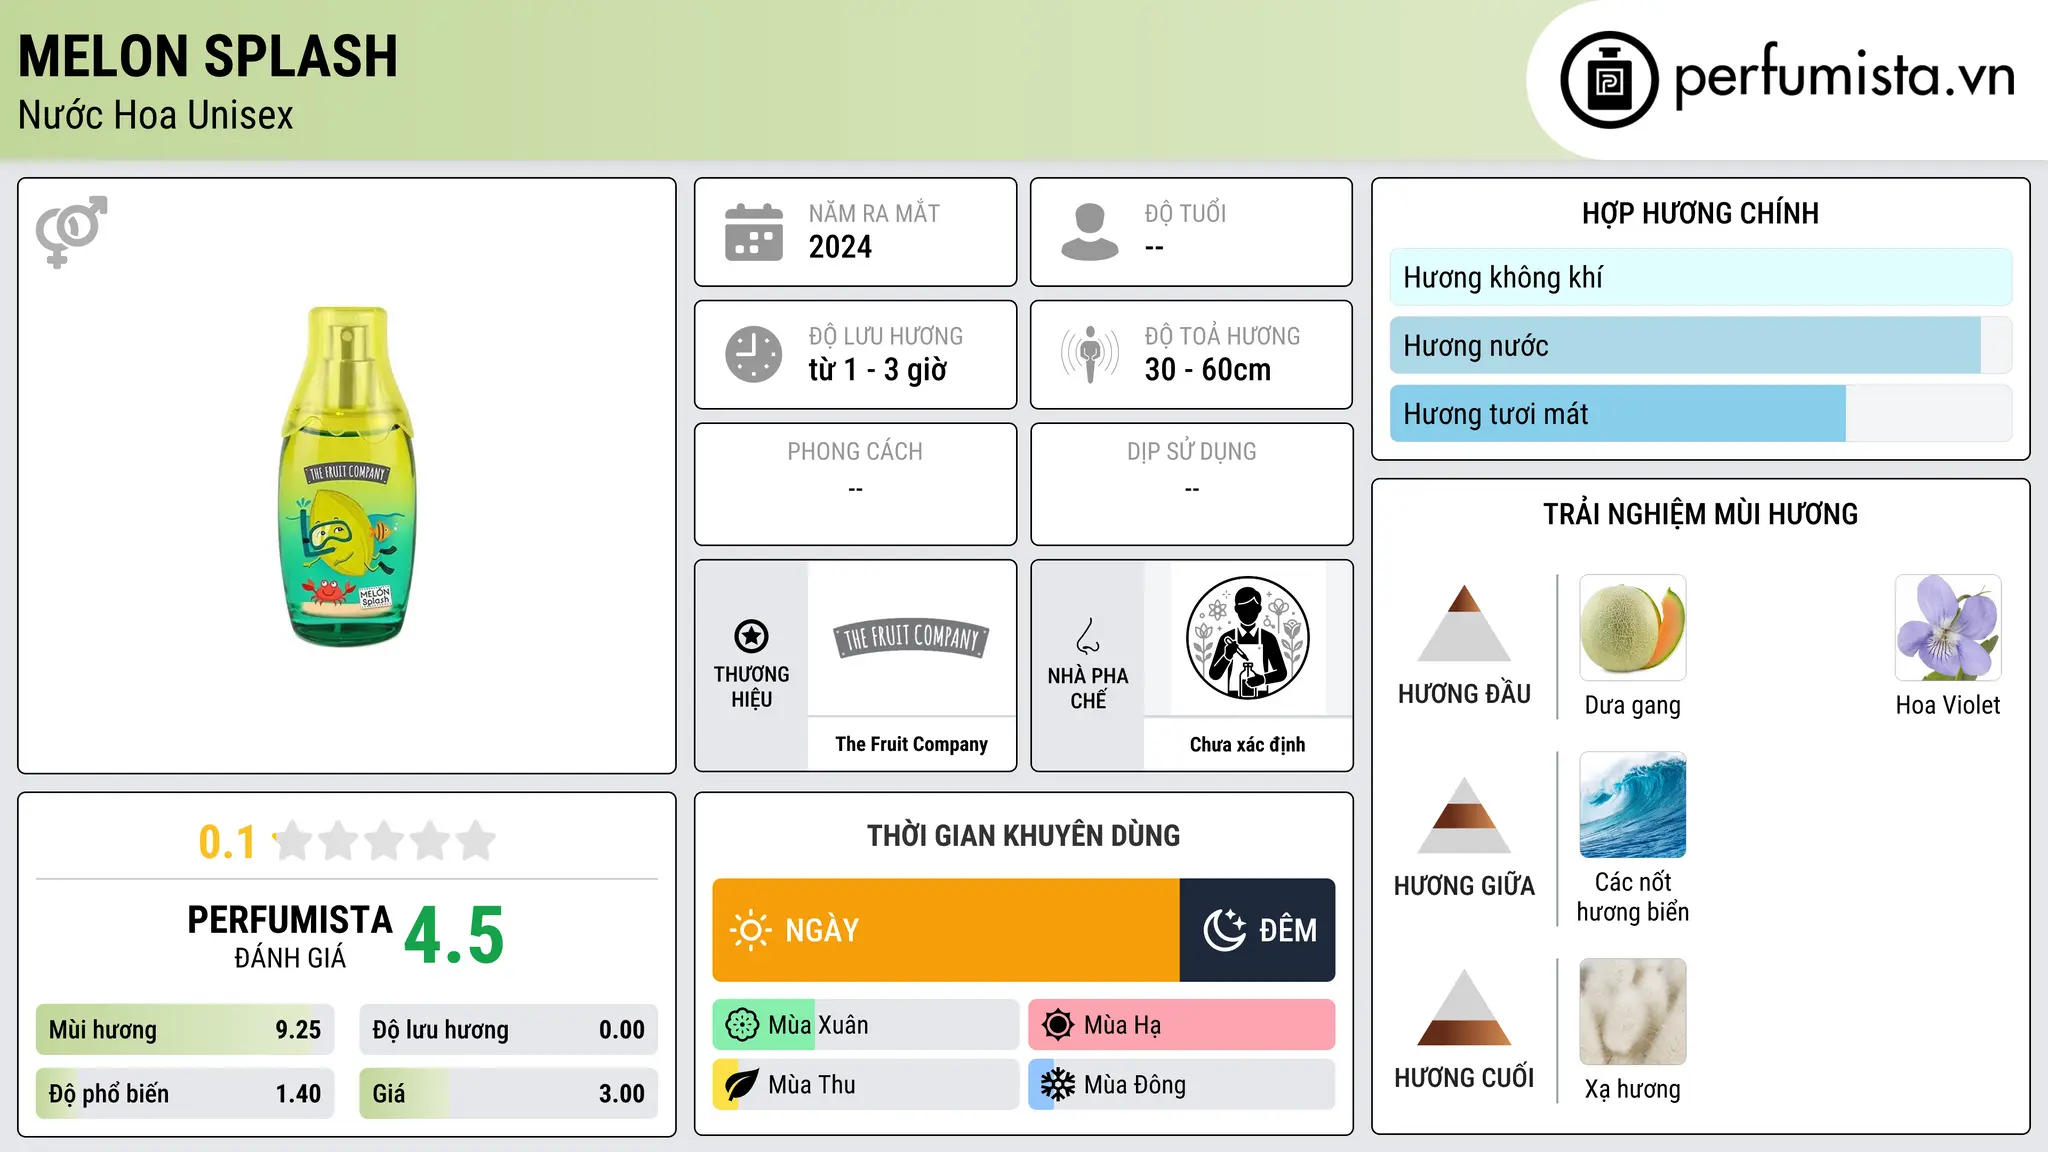Click the perfumista.vn bottle logo icon
Viewport: 2048px width, 1152px height.
1609,80
